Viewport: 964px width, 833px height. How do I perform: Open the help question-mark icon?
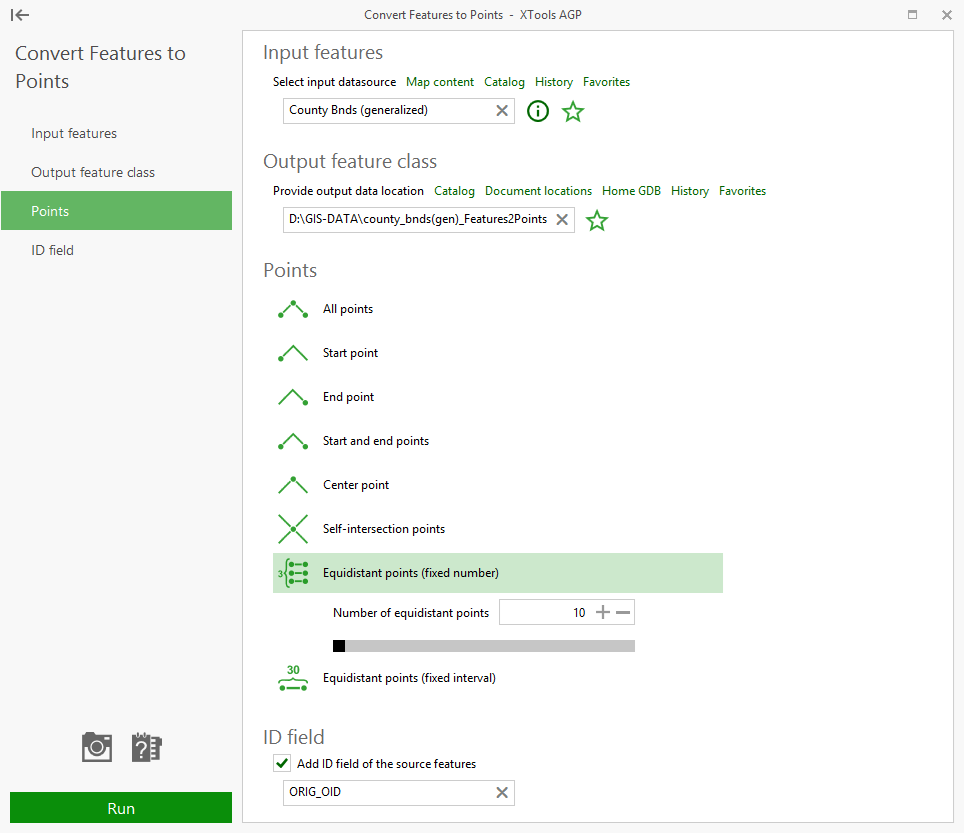tap(146, 747)
